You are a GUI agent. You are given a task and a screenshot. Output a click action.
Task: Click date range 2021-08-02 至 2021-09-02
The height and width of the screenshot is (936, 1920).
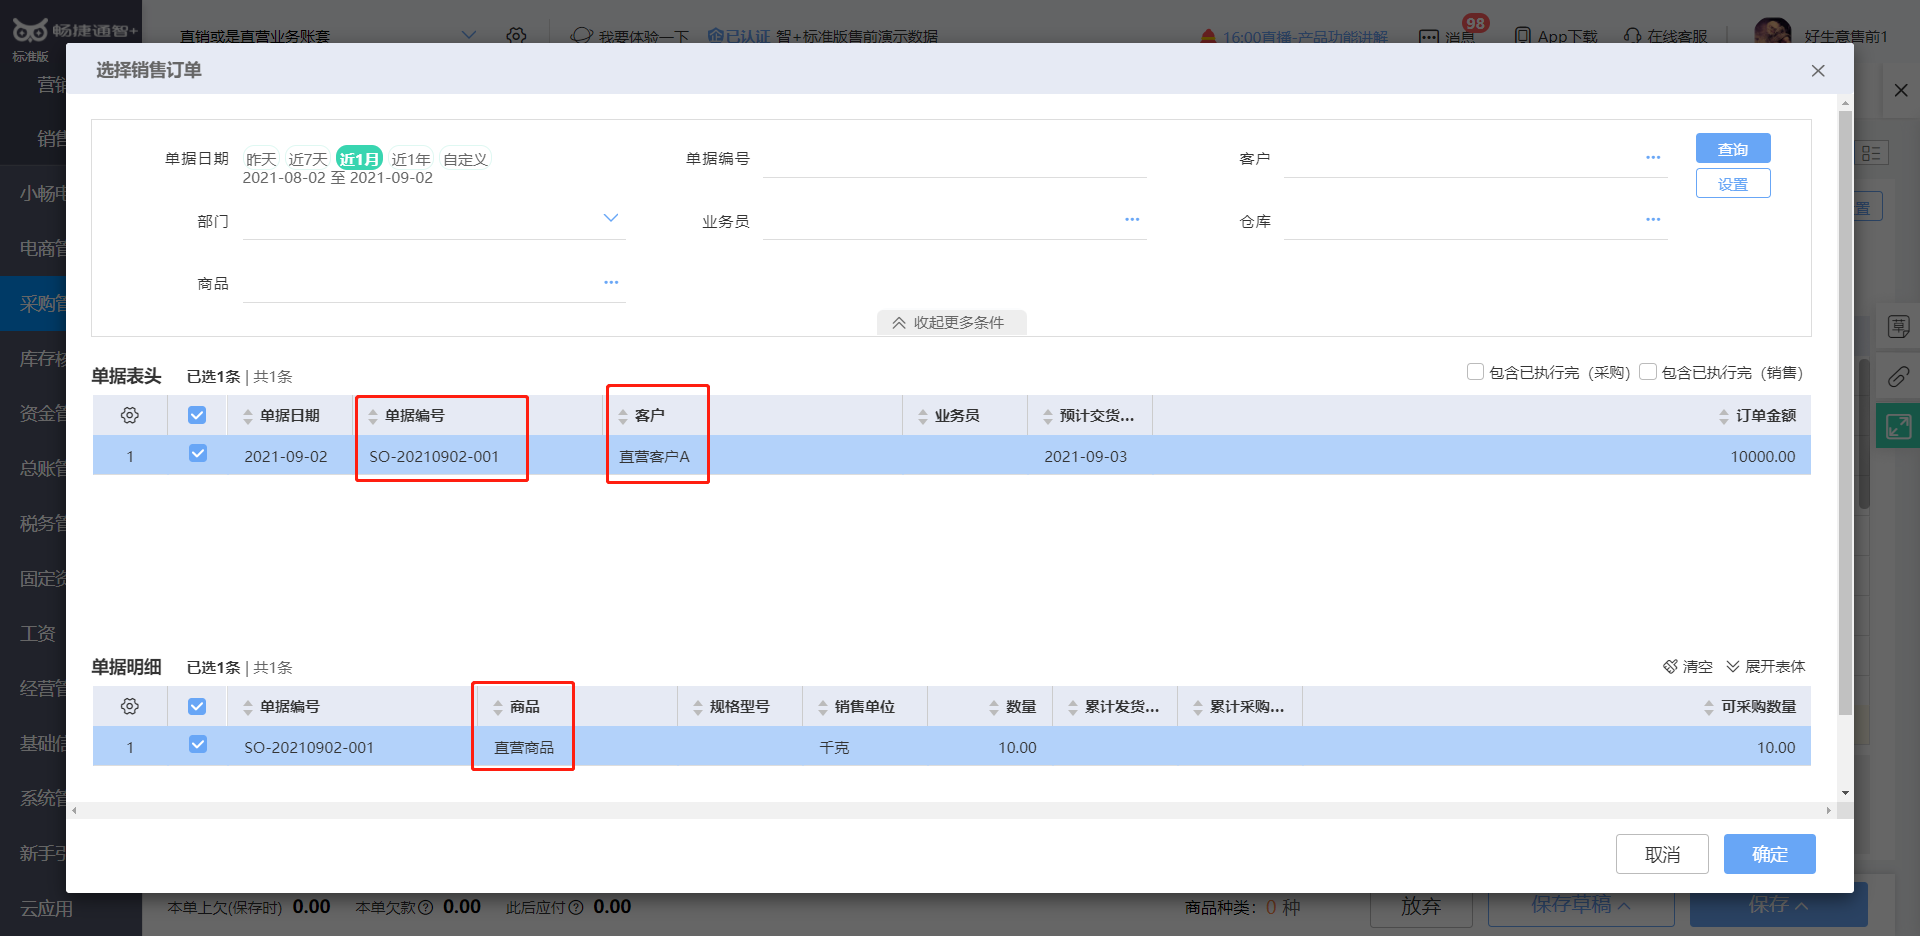pyautogui.click(x=338, y=178)
